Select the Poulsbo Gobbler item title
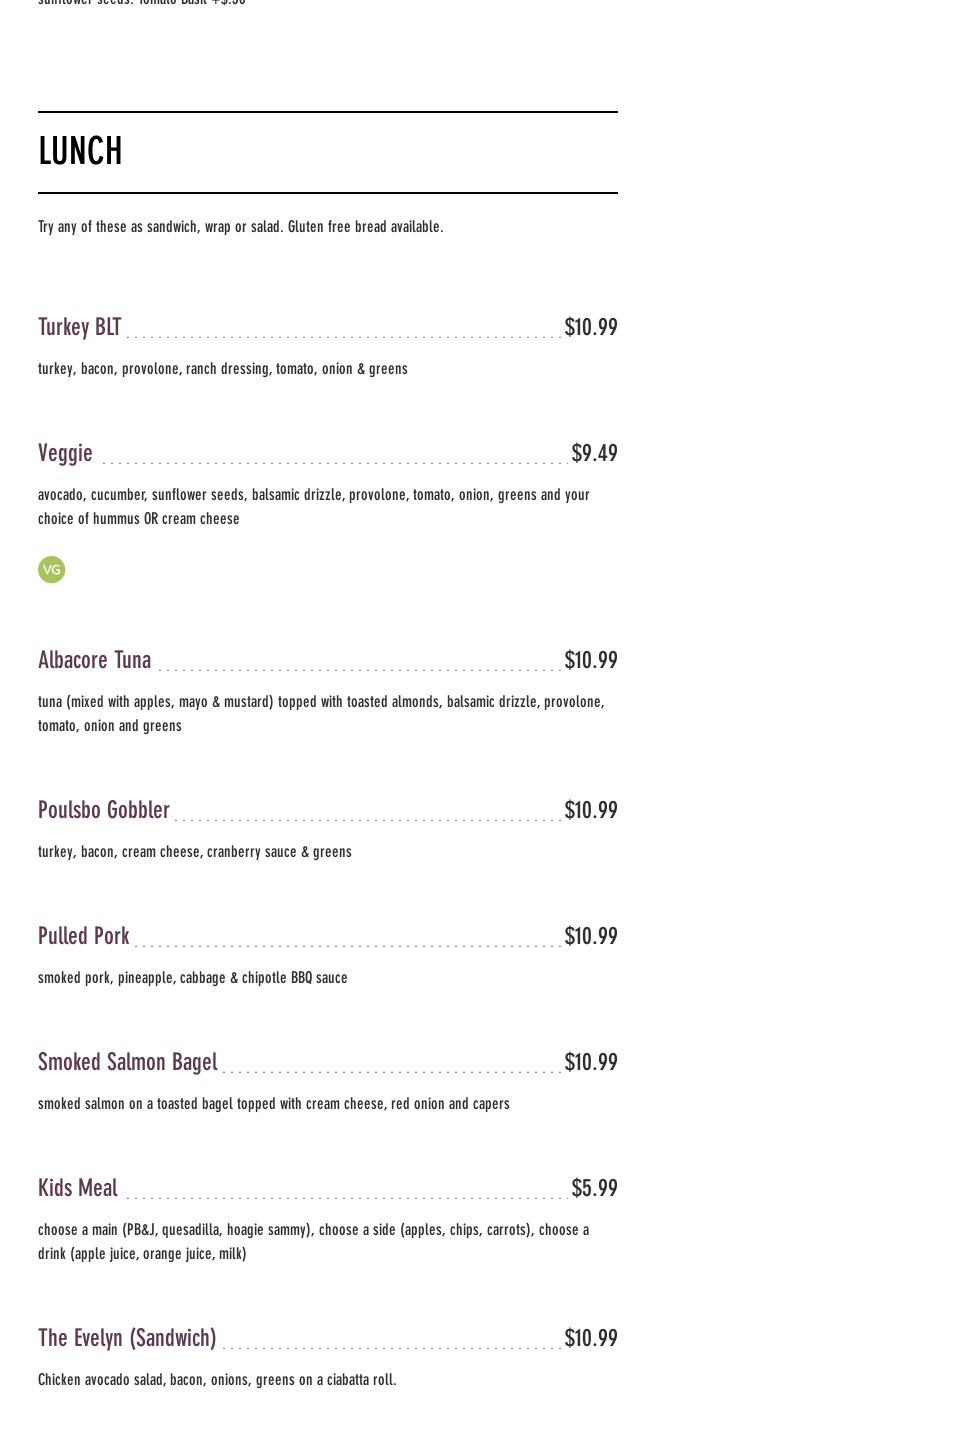 [x=104, y=811]
